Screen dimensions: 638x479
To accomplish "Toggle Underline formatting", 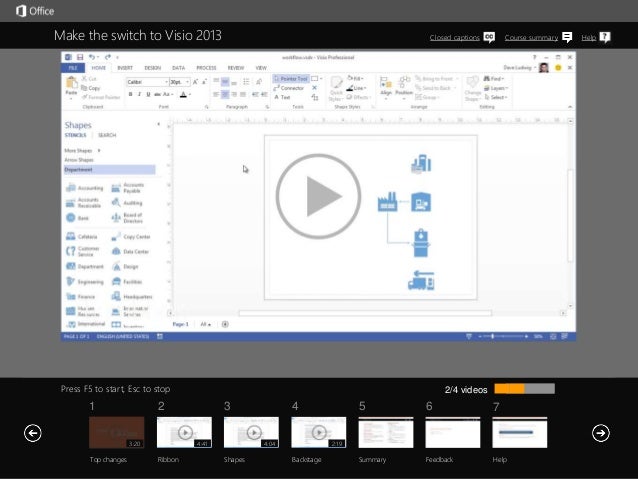I will pyautogui.click(x=148, y=94).
